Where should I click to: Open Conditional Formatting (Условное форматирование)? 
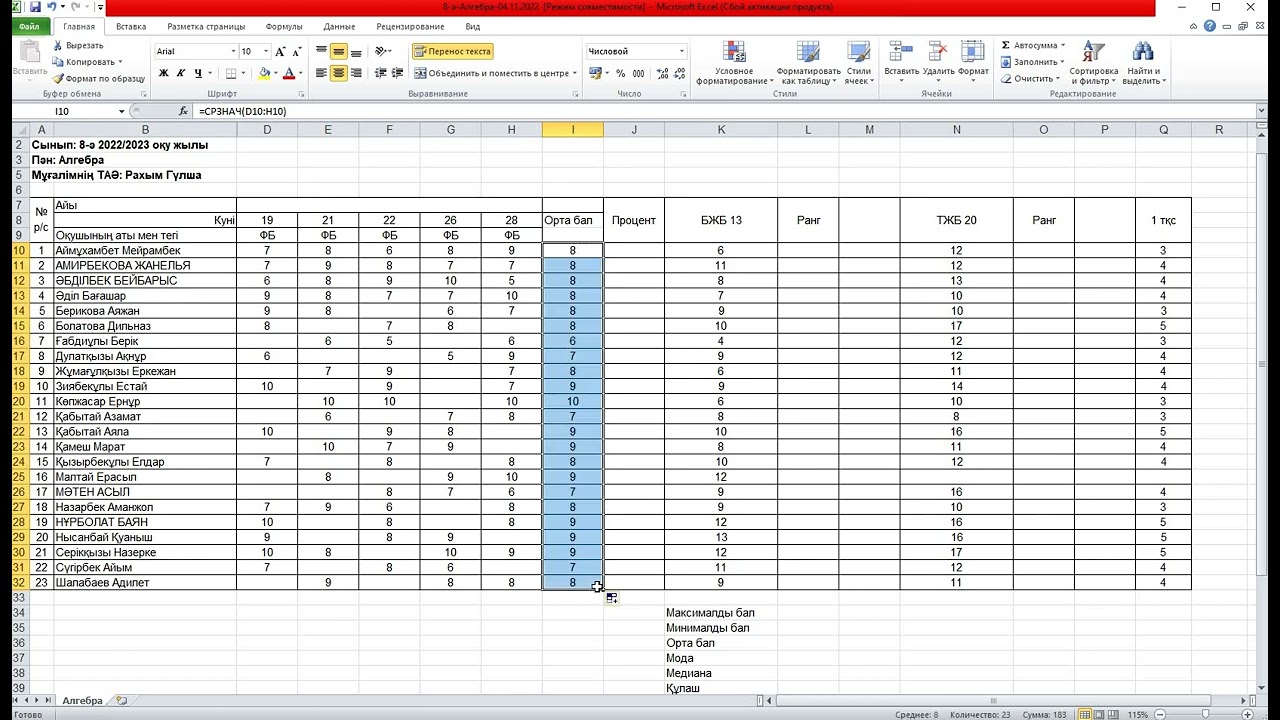point(734,63)
